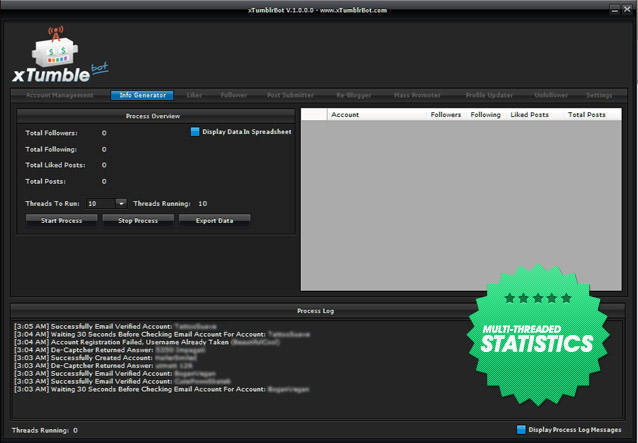The height and width of the screenshot is (443, 638).
Task: Toggle Display Process Log Messages checkbox
Action: 521,430
